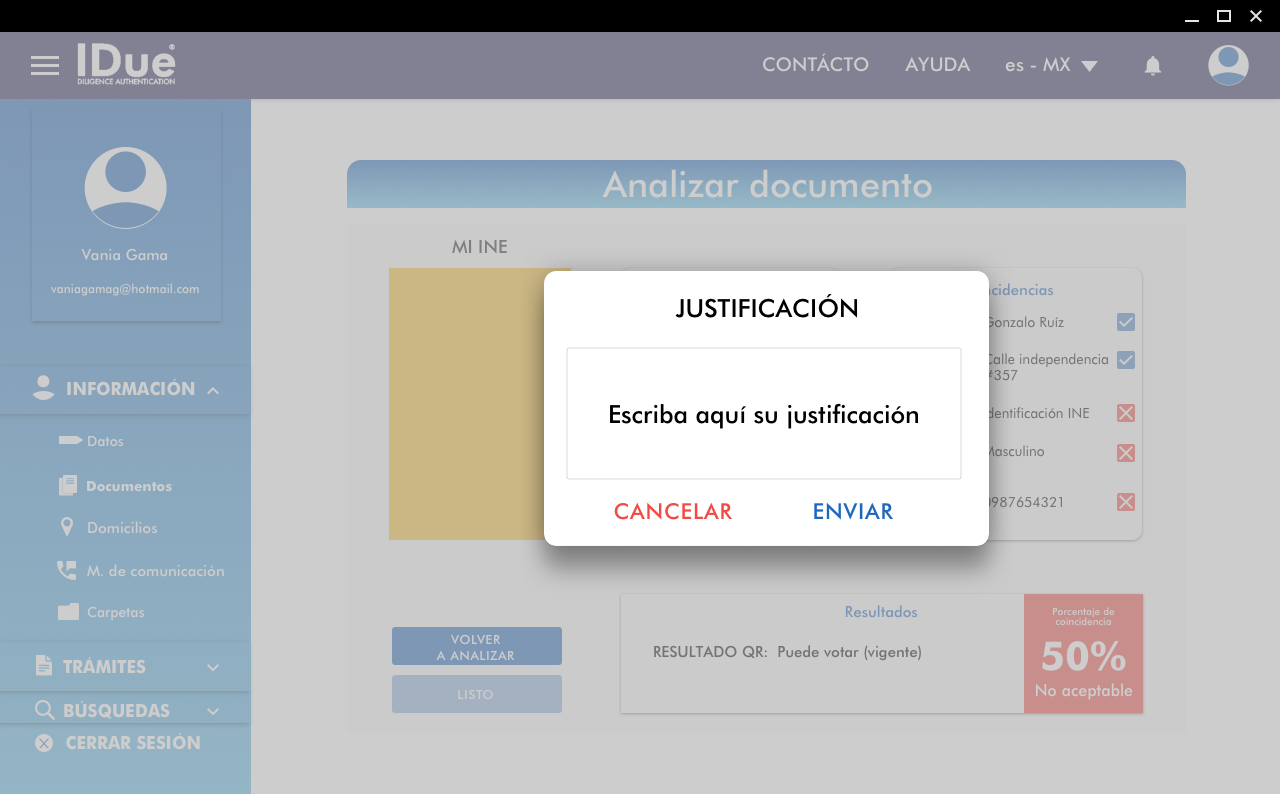Open the es - MX language dropdown
The image size is (1280, 794).
1051,66
